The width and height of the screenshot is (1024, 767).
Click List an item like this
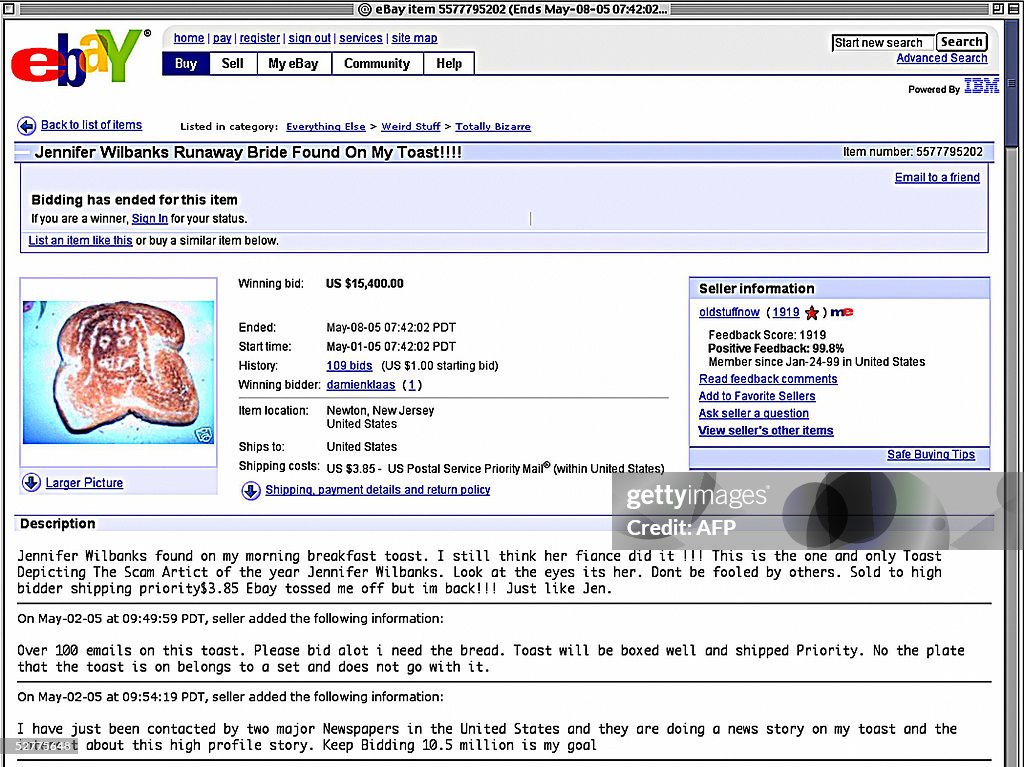[80, 240]
